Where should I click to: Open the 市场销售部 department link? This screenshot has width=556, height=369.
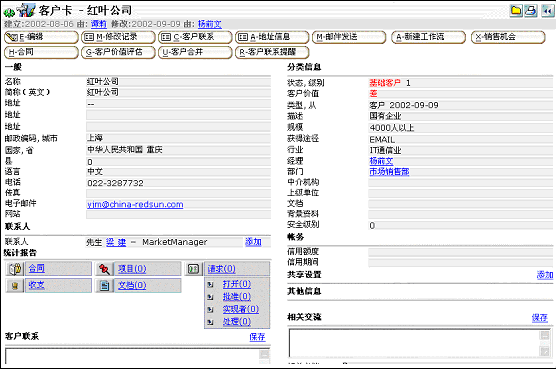(389, 172)
